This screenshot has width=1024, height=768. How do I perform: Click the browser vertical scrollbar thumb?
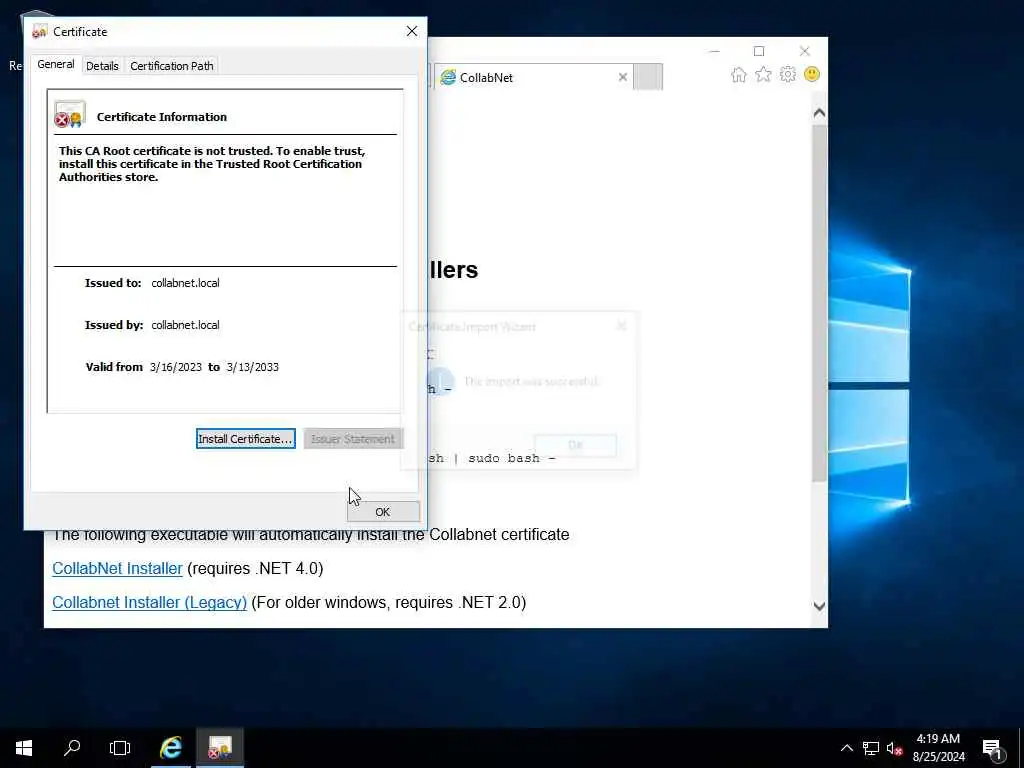pos(820,304)
